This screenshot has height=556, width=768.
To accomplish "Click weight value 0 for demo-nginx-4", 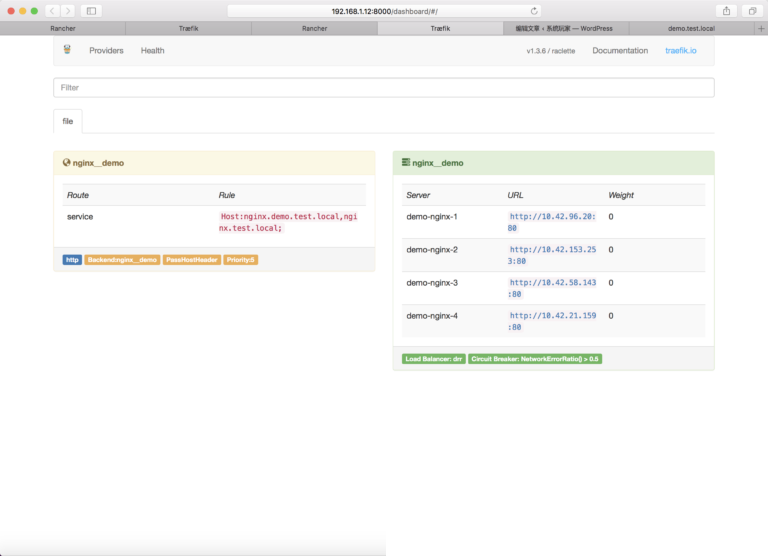I will 611,315.
